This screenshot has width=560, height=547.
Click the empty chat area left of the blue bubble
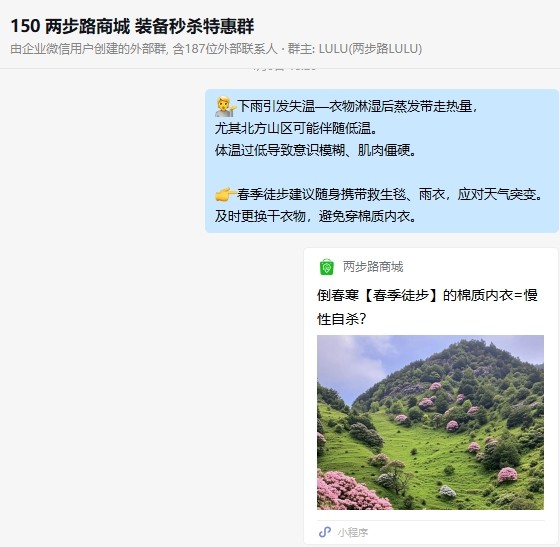[x=102, y=161]
